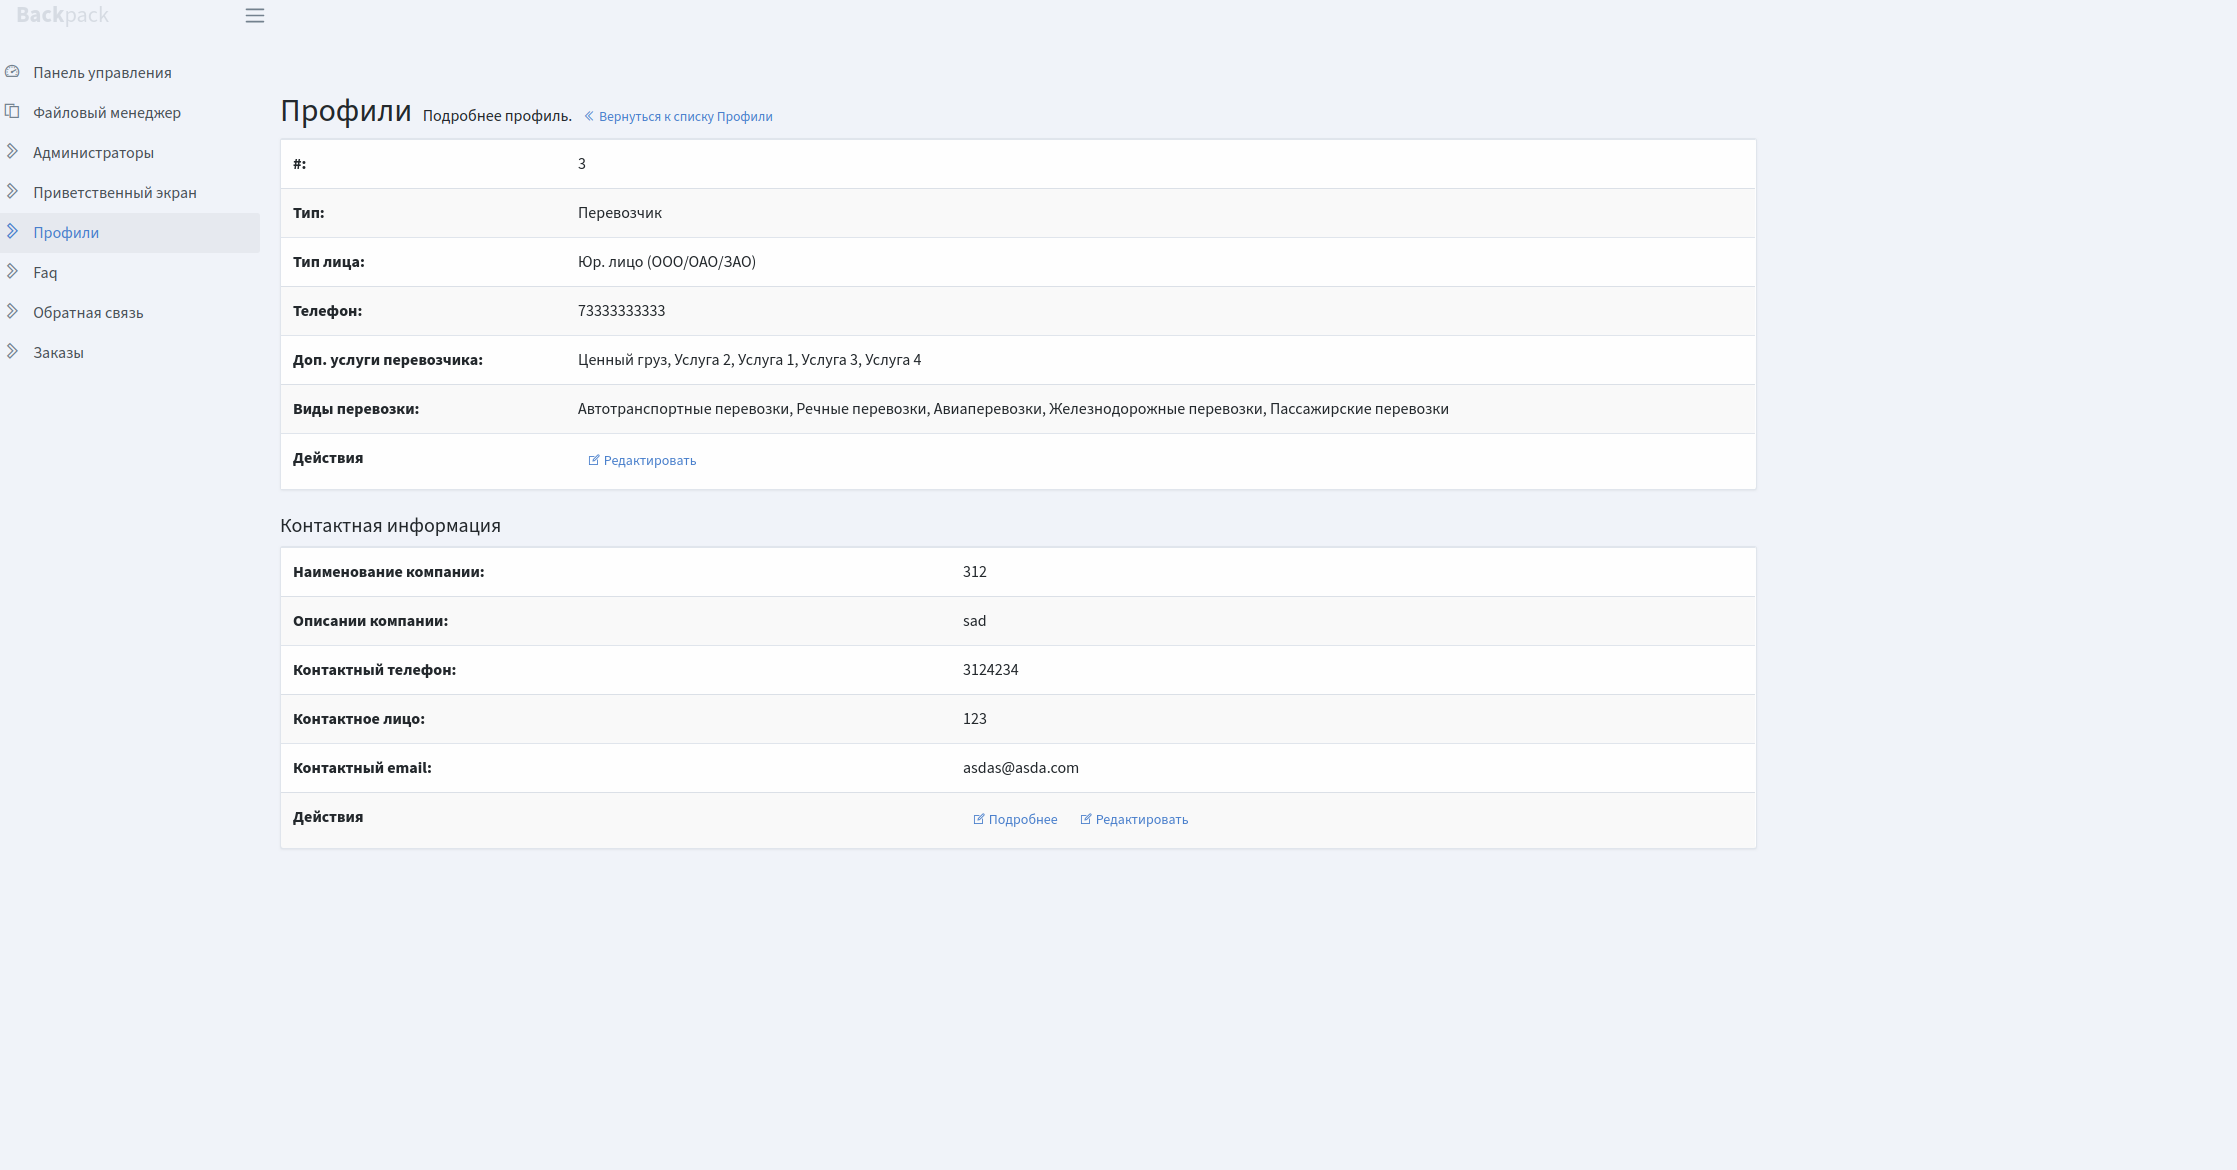
Task: Click the Backpack logo
Action: pyautogui.click(x=63, y=15)
